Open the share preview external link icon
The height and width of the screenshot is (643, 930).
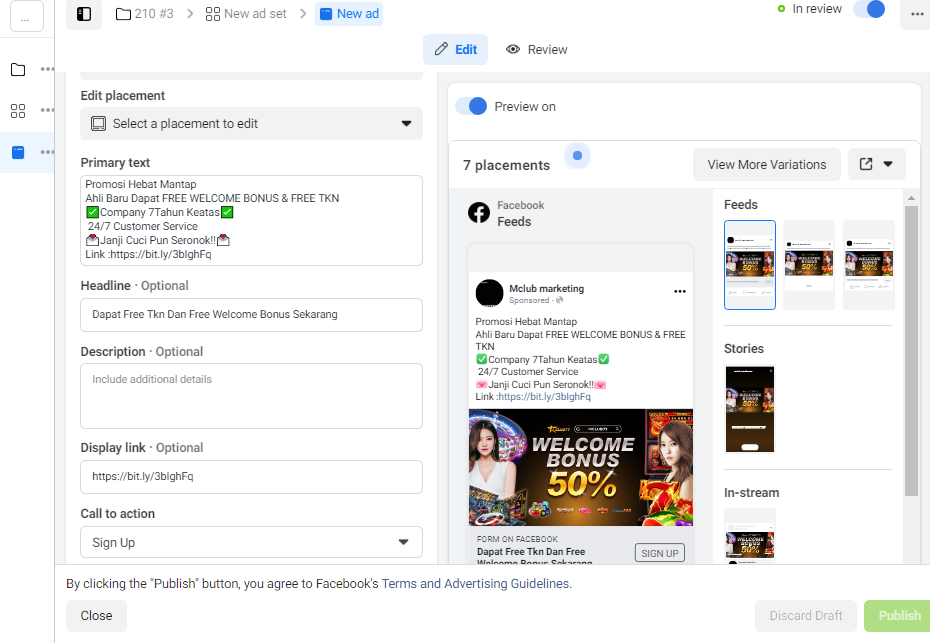click(x=866, y=164)
